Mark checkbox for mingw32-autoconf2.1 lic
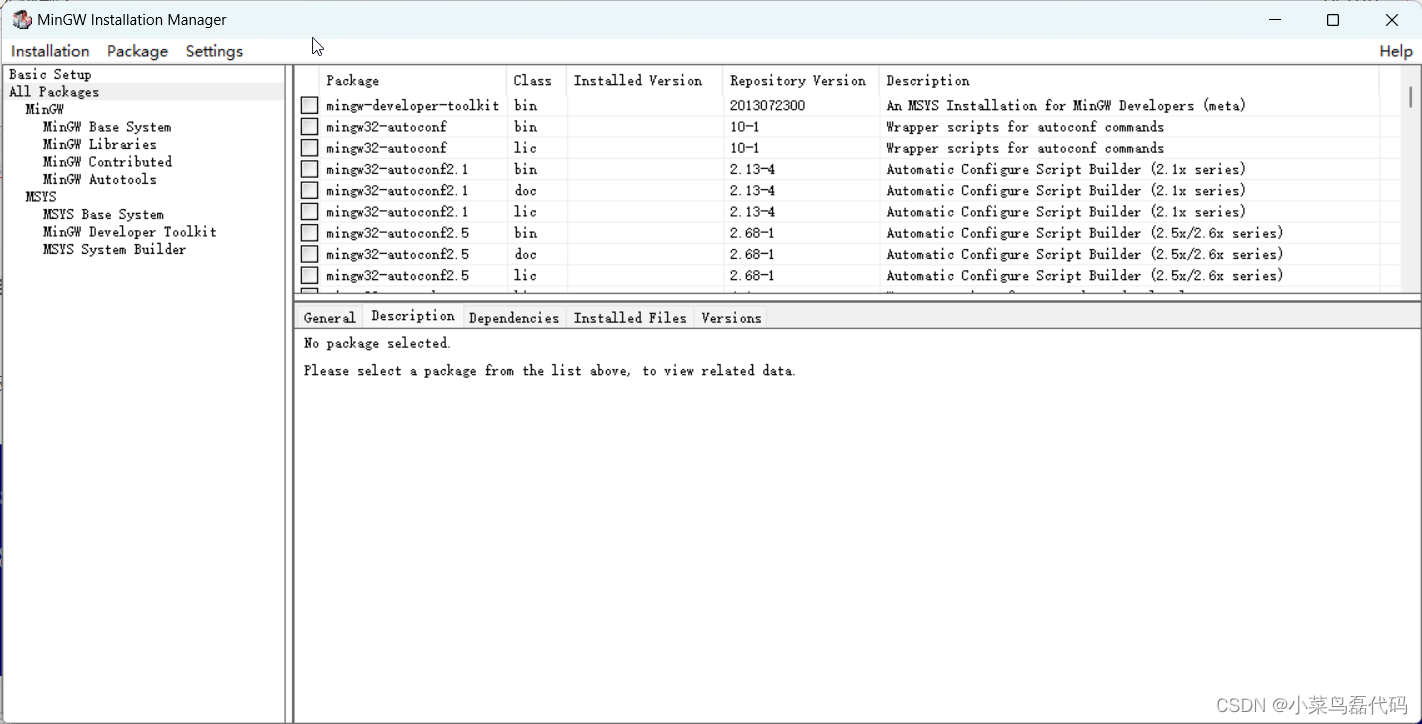Image resolution: width=1422 pixels, height=724 pixels. coord(309,212)
